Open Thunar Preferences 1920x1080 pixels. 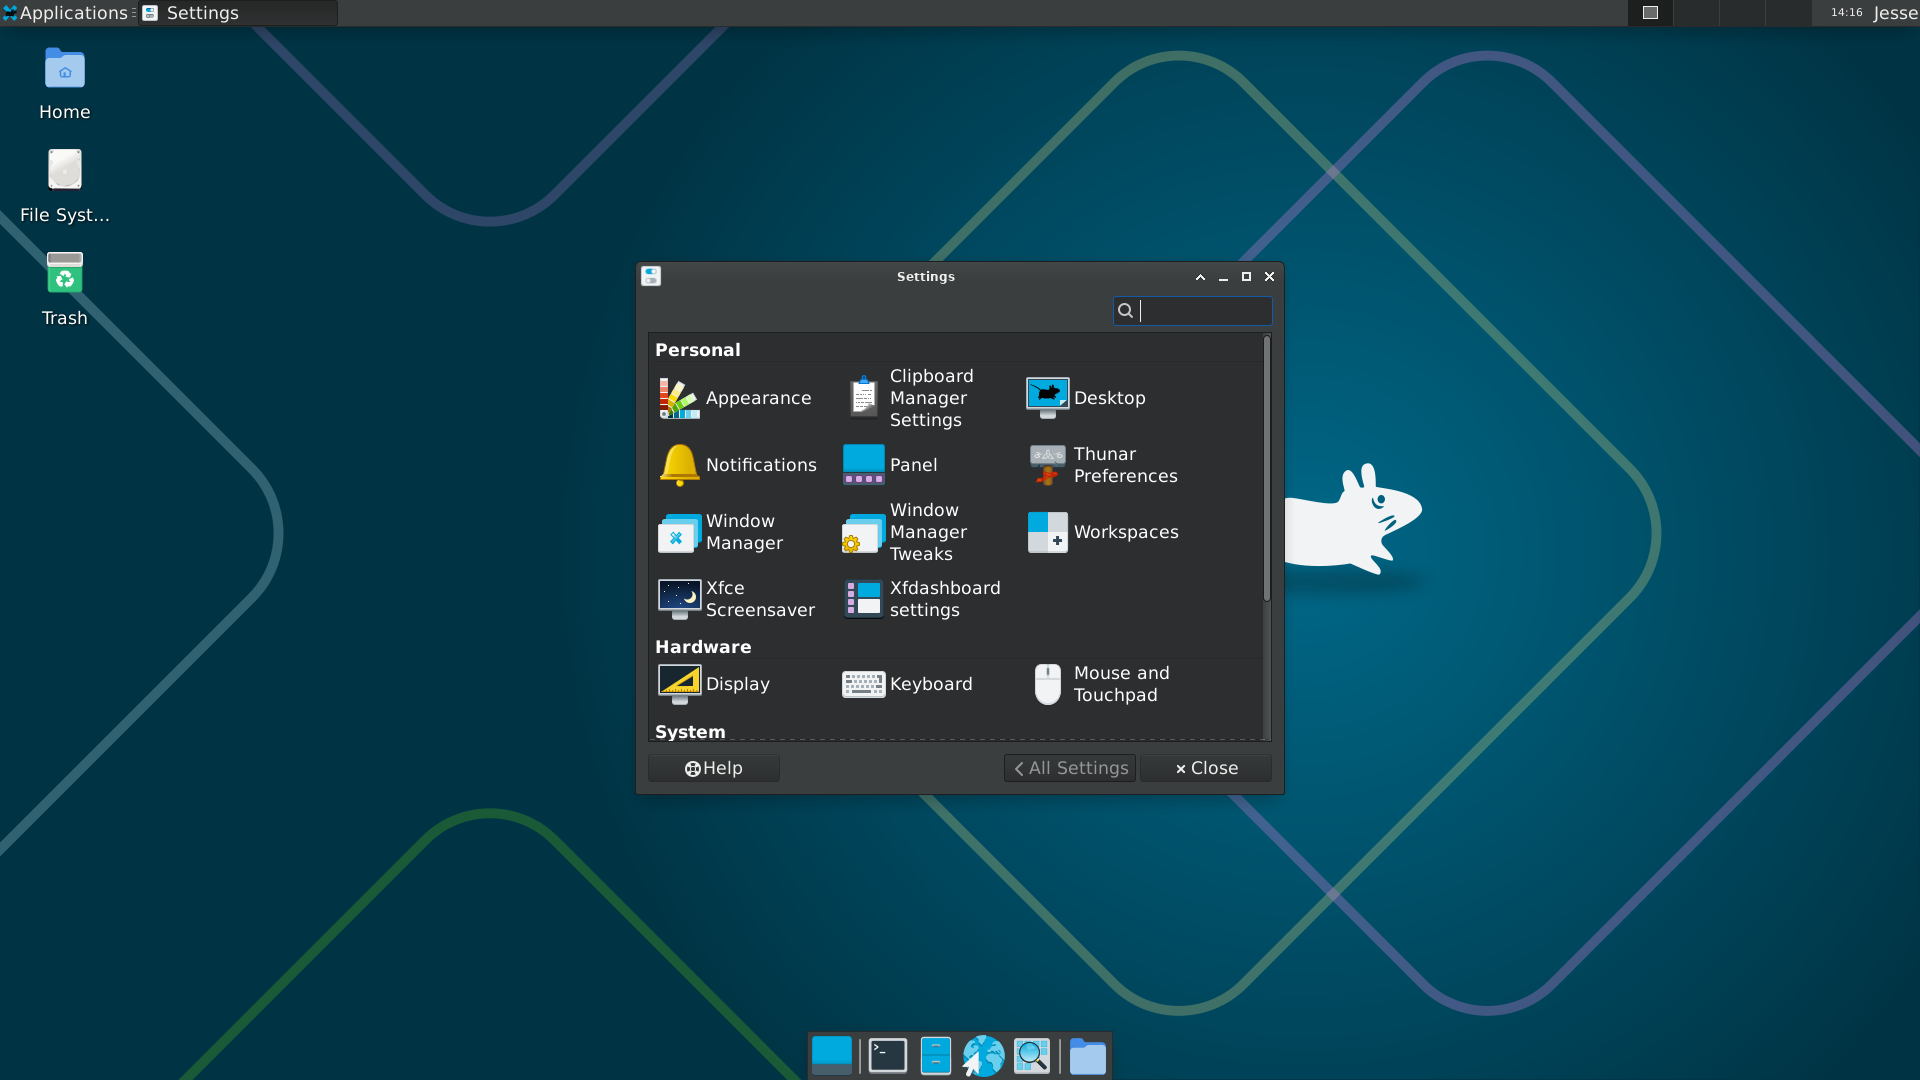(1103, 465)
